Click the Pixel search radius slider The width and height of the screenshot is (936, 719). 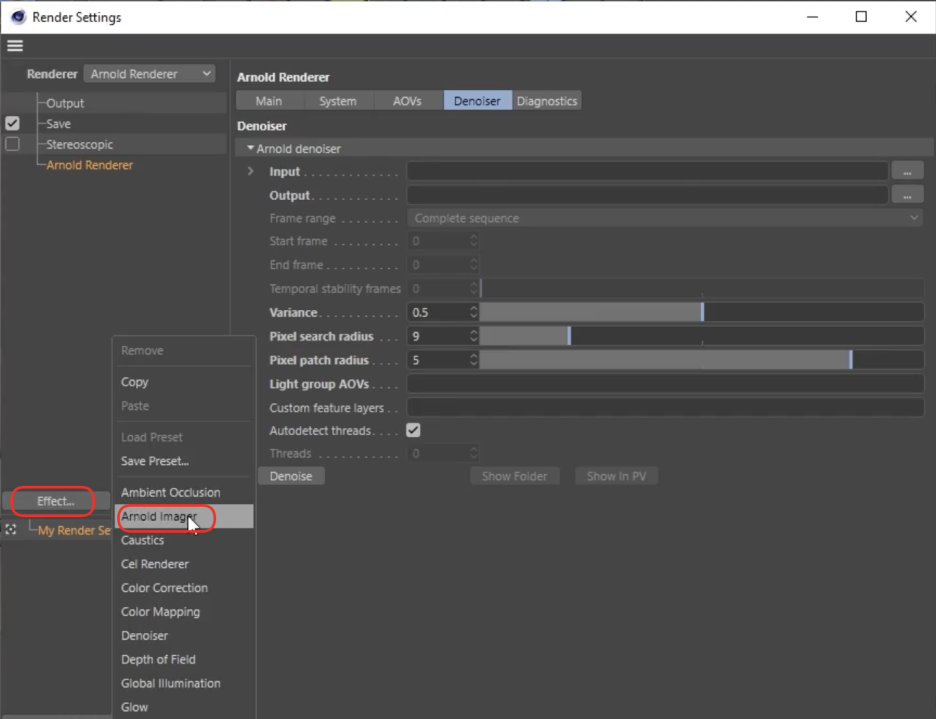pyautogui.click(x=702, y=336)
